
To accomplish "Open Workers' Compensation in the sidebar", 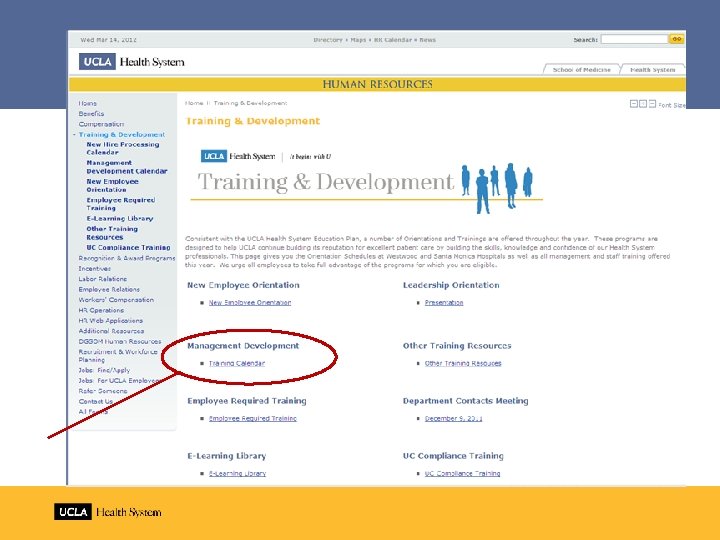I will pyautogui.click(x=116, y=300).
